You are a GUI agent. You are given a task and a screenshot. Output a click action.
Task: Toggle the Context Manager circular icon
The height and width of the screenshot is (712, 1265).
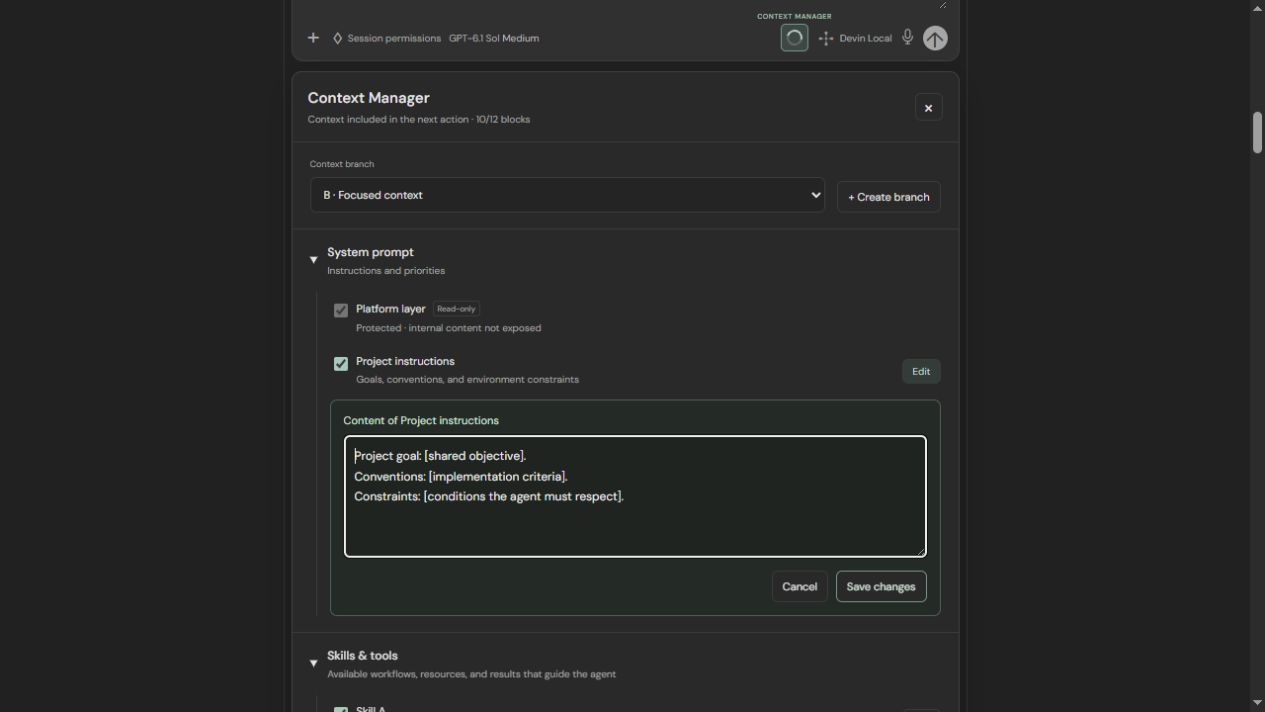coord(794,38)
